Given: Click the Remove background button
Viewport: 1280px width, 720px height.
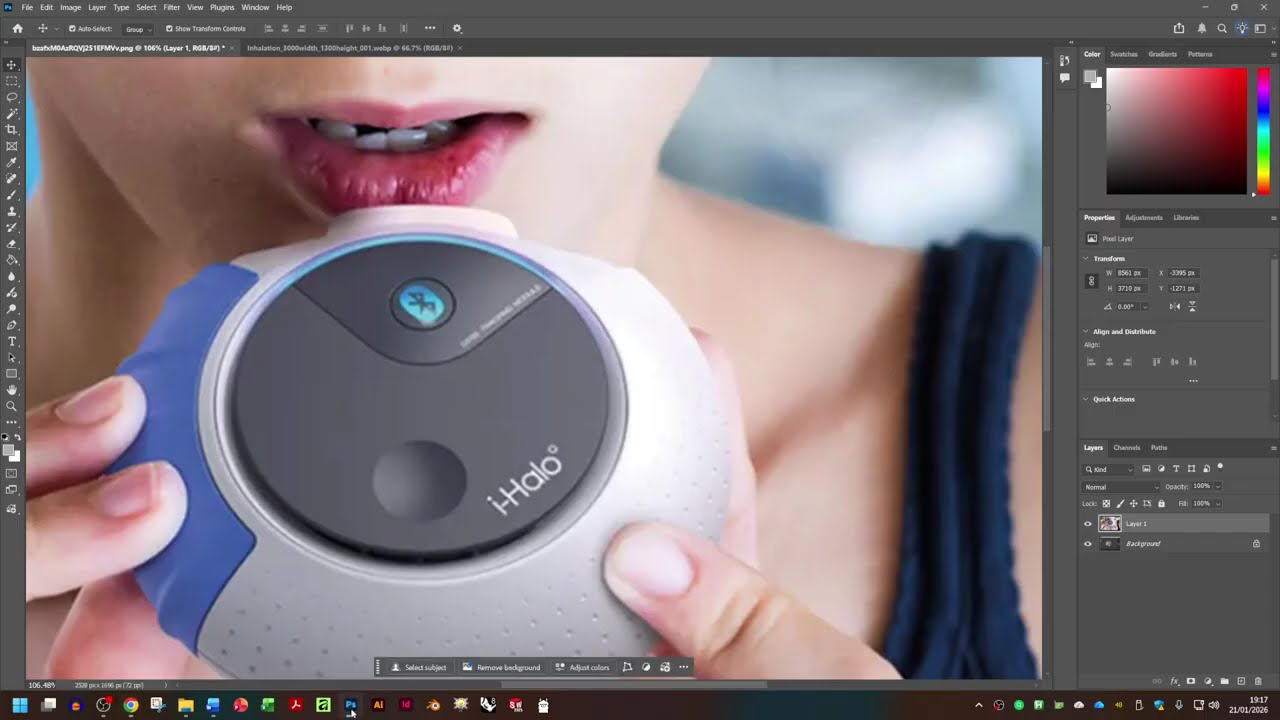Looking at the screenshot, I should [501, 667].
